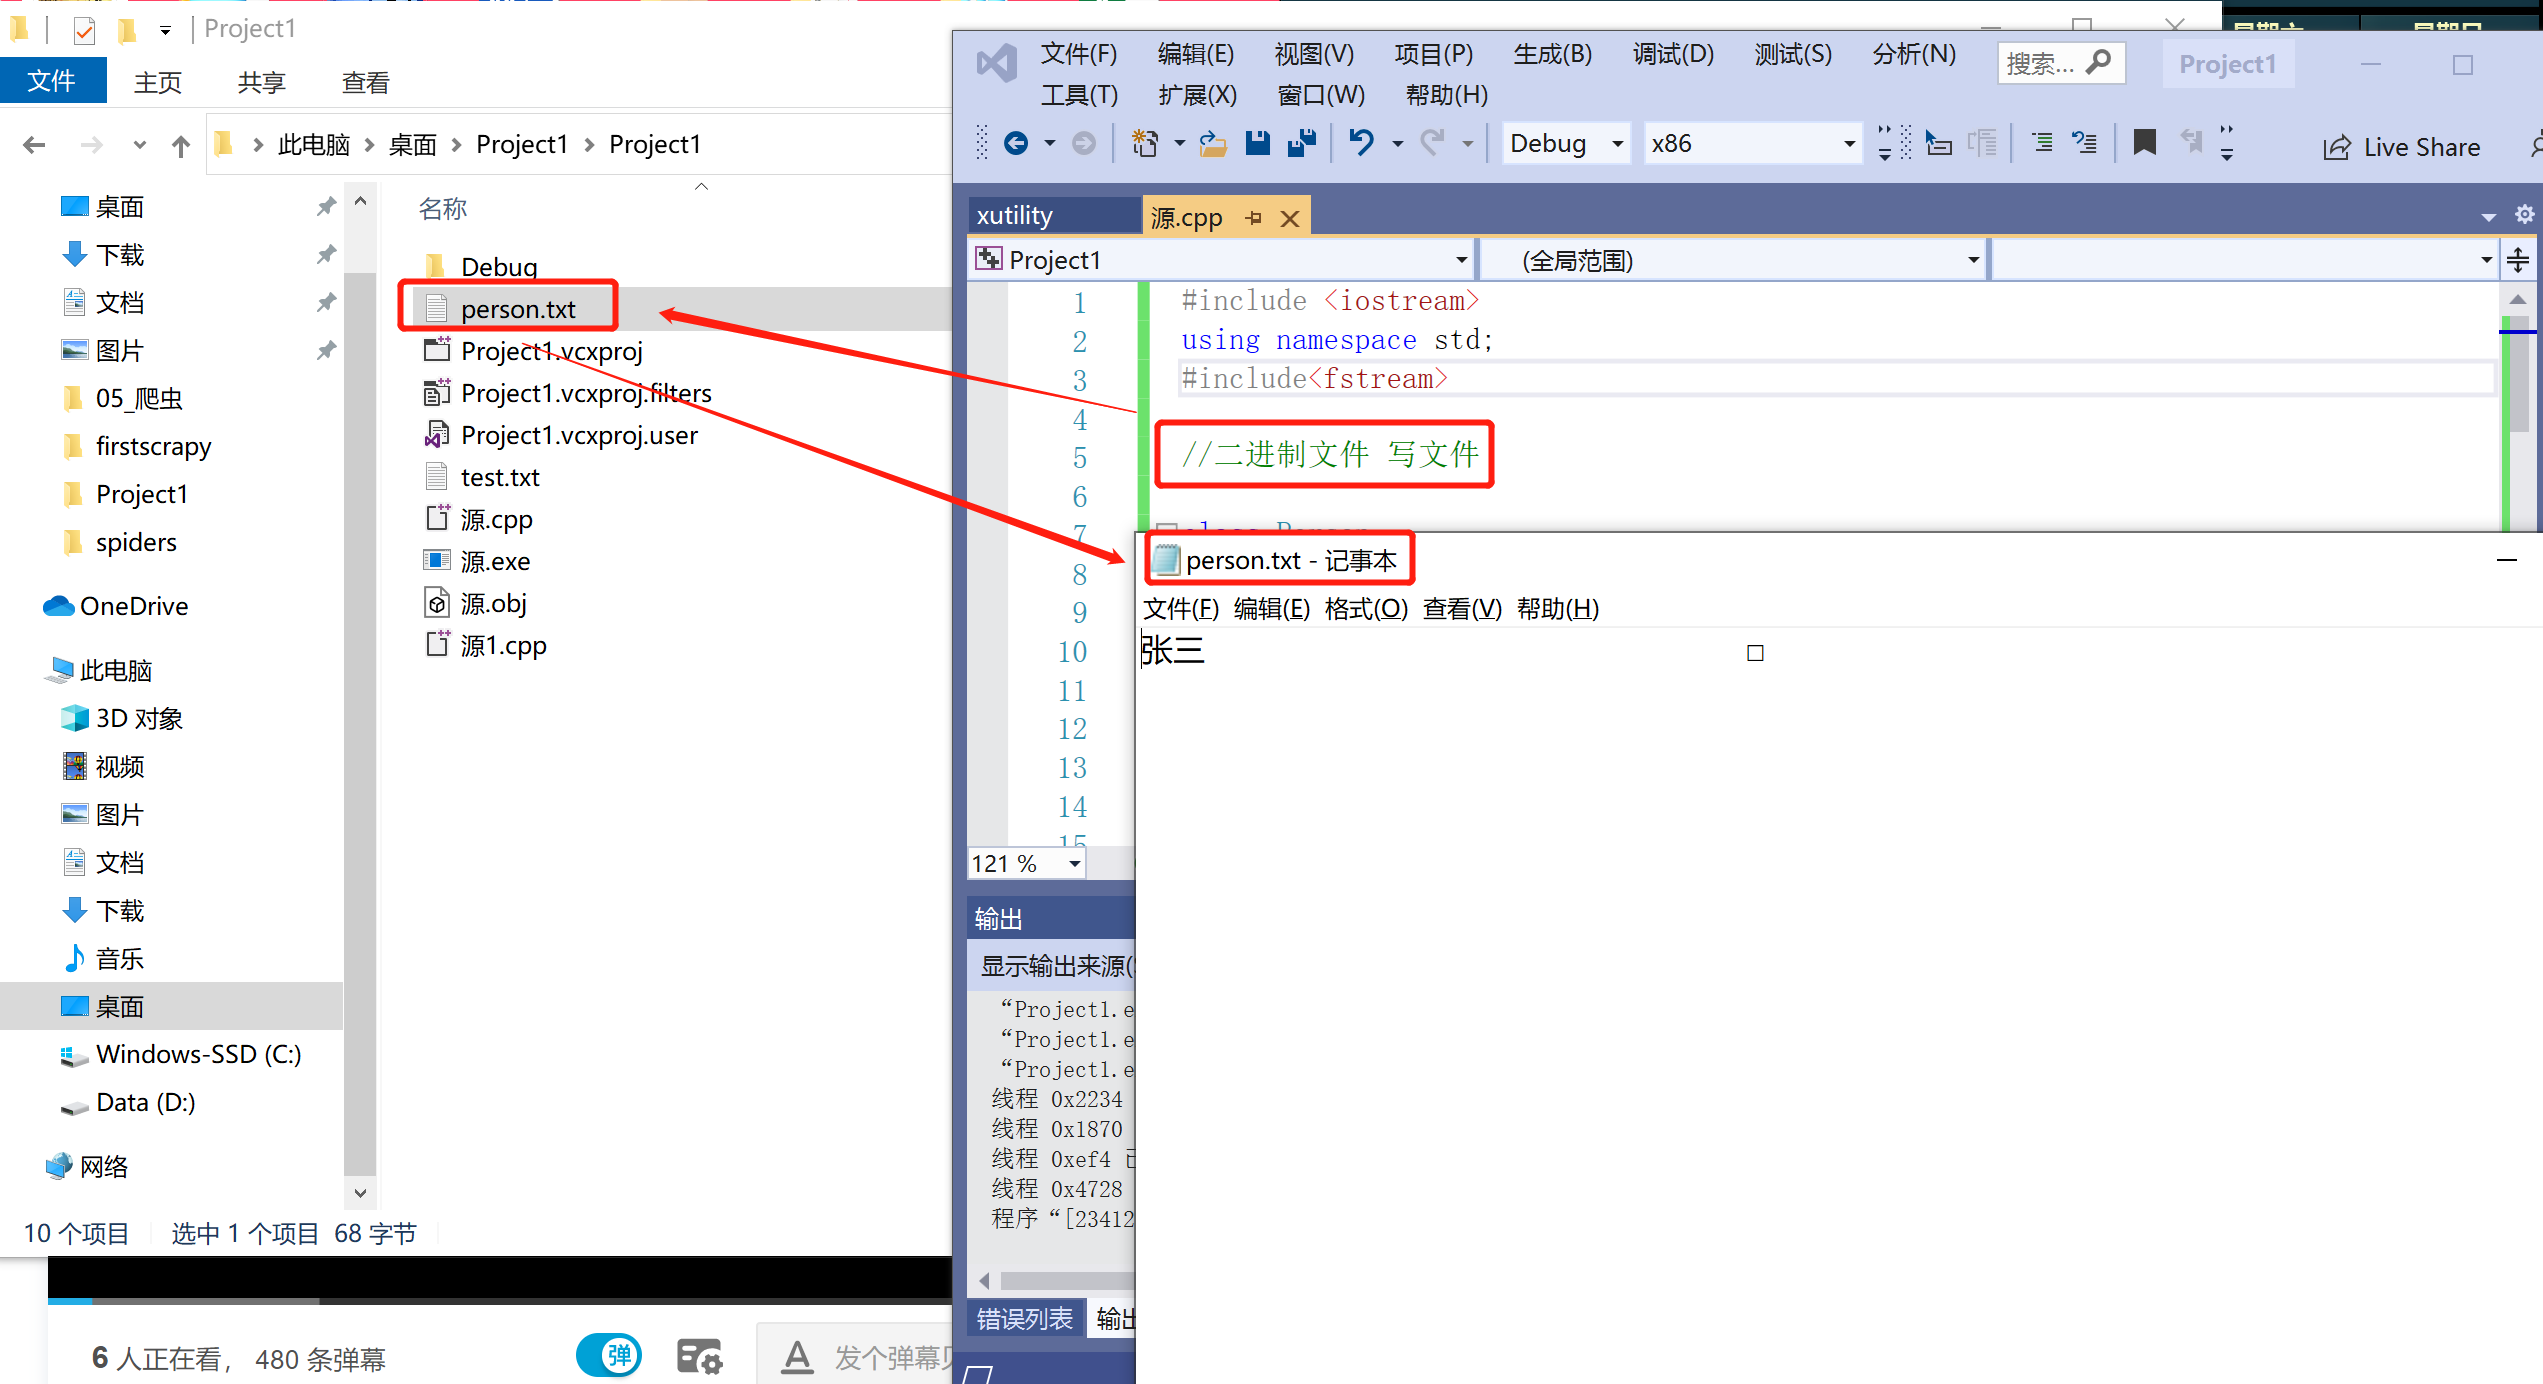Viewport: 2543px width, 1384px height.
Task: Toggle the 弹 danmaku switch
Action: pyautogui.click(x=609, y=1356)
